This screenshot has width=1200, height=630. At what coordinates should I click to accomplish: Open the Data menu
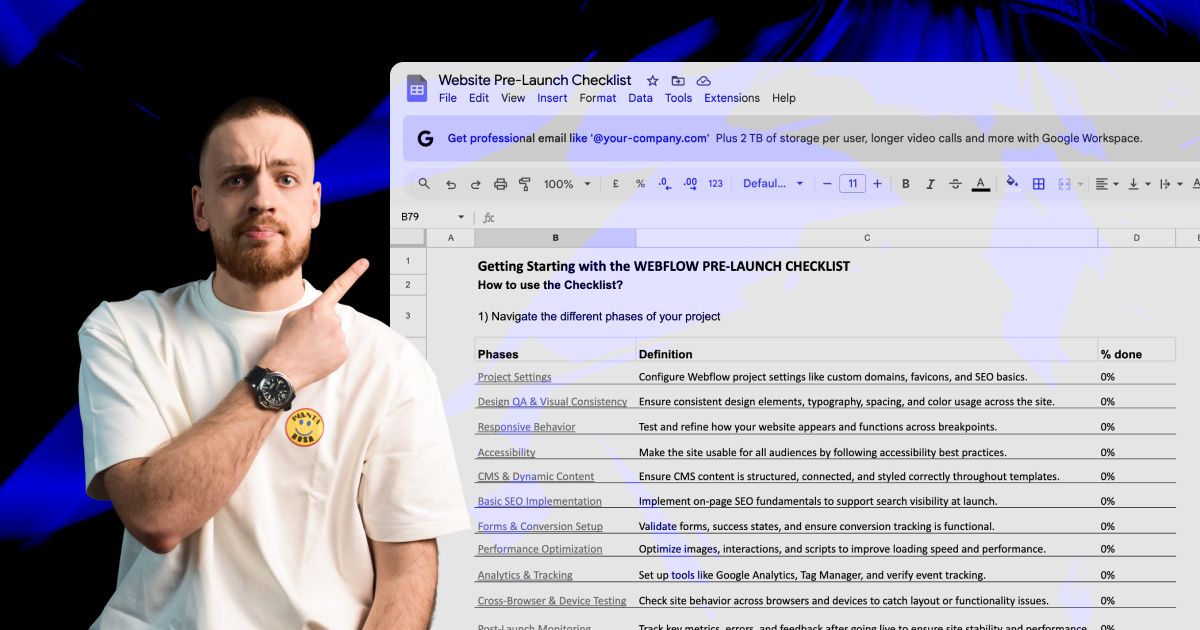[641, 98]
